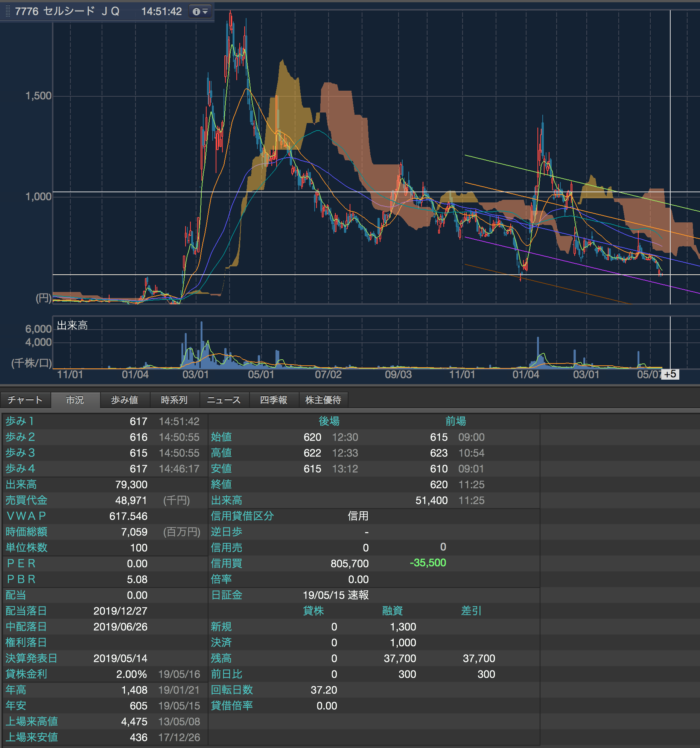Screen dimensions: 700x748
Task: Open the 四季報 tab
Action: click(x=273, y=400)
